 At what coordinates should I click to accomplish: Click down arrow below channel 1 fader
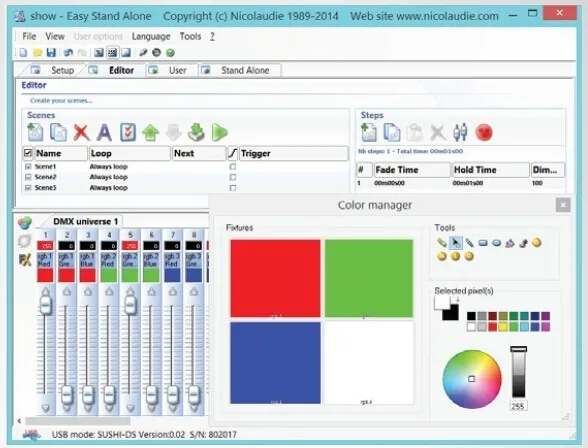45,408
